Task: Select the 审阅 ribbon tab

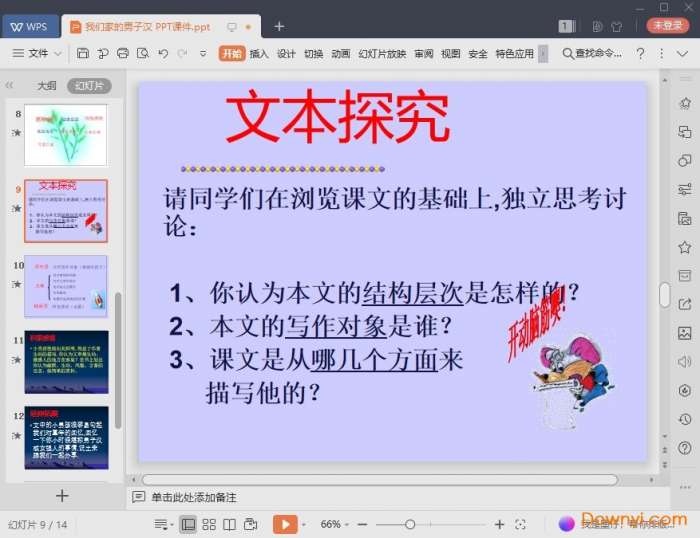Action: [424, 54]
